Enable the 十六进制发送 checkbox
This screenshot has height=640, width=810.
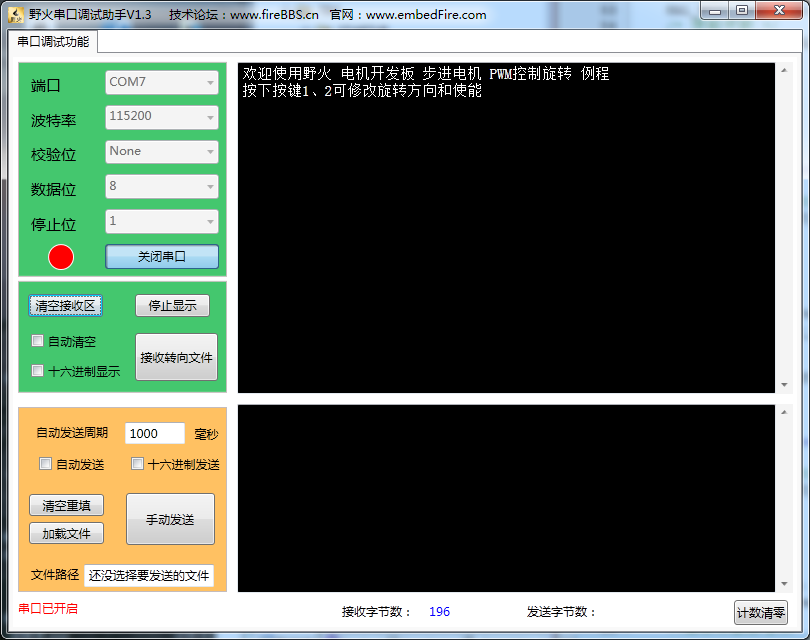pyautogui.click(x=137, y=463)
